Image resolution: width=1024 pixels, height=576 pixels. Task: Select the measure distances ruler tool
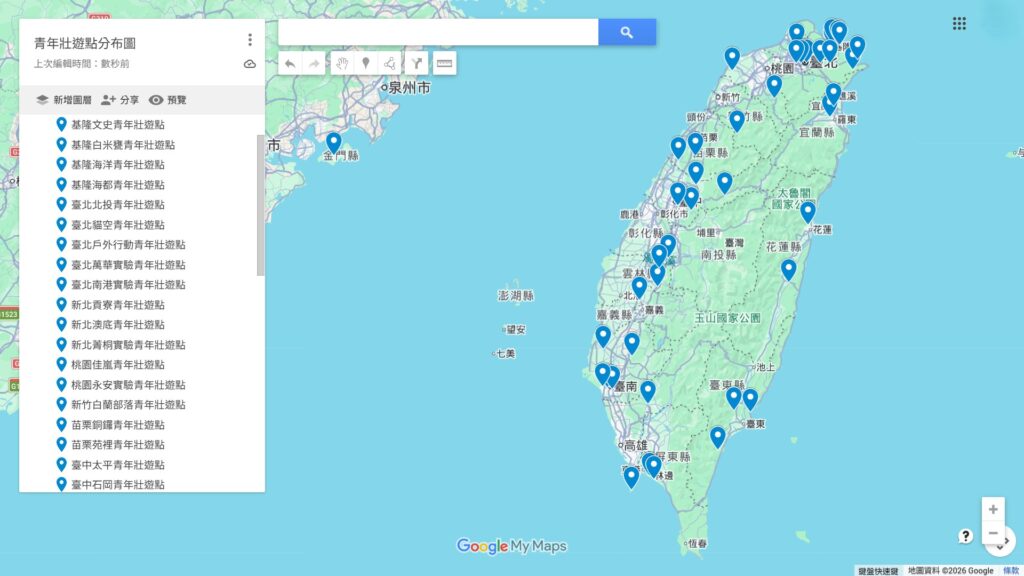click(x=444, y=63)
